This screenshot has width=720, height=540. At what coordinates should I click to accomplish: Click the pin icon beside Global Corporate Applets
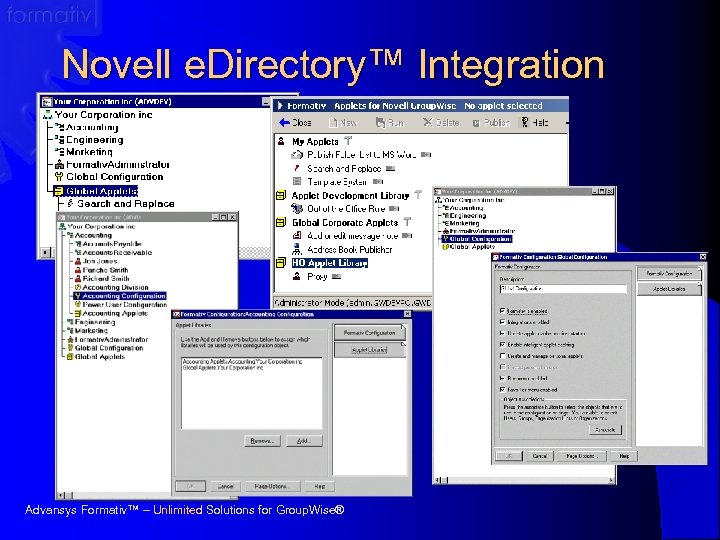(x=407, y=222)
